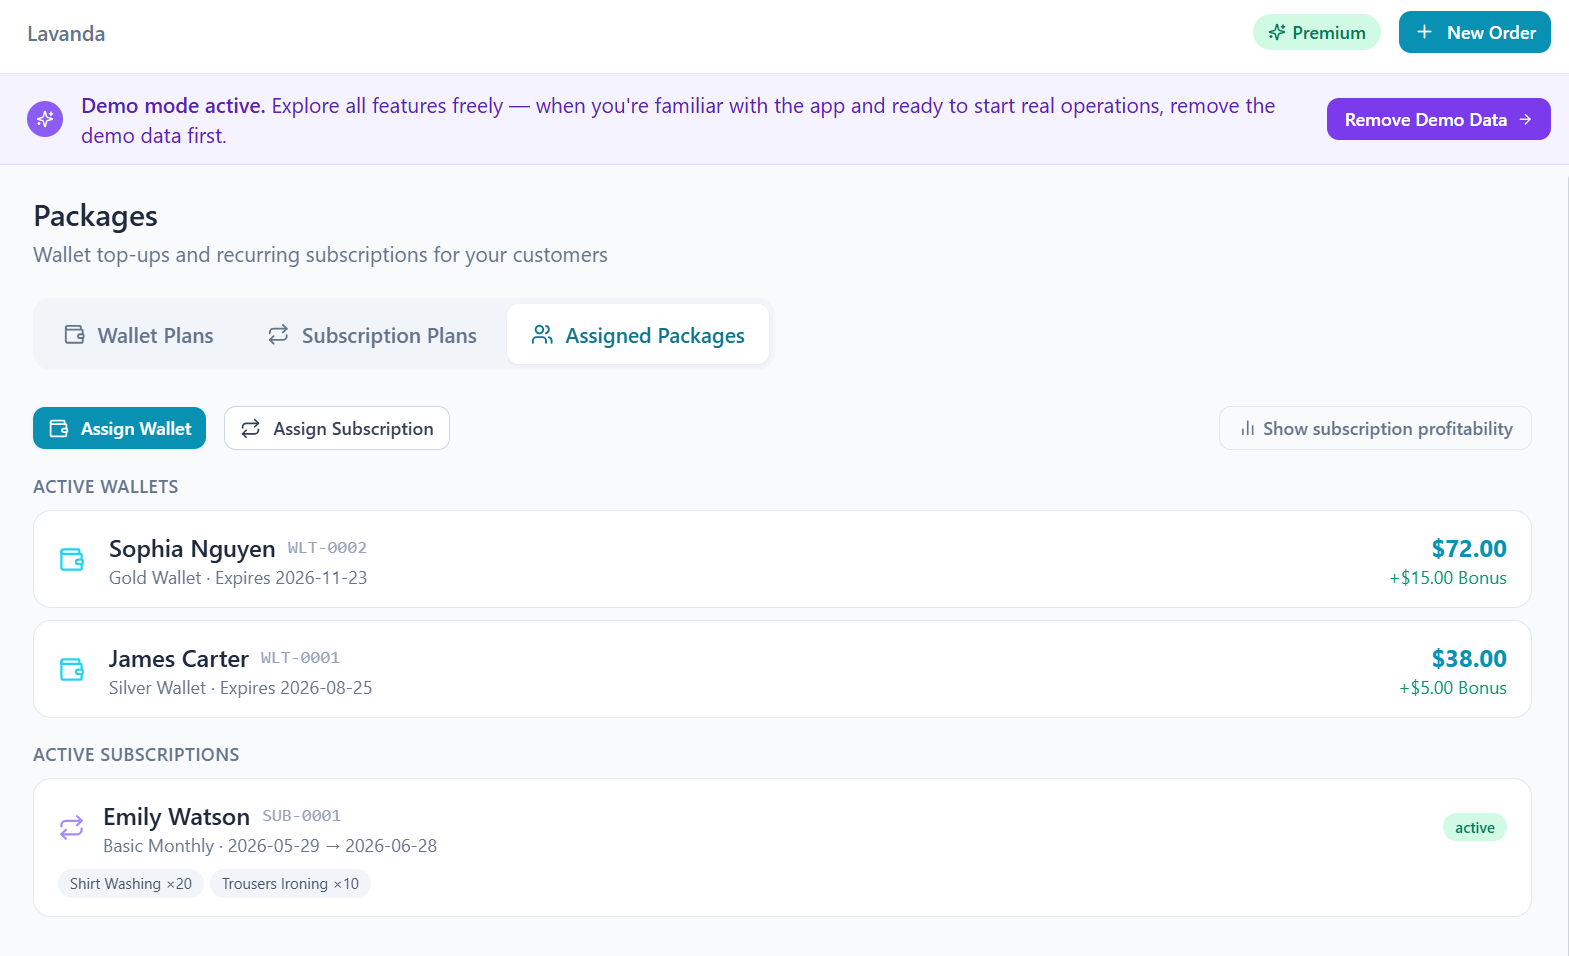Open Emily Watson subscription card
The width and height of the screenshot is (1569, 956).
(x=782, y=847)
